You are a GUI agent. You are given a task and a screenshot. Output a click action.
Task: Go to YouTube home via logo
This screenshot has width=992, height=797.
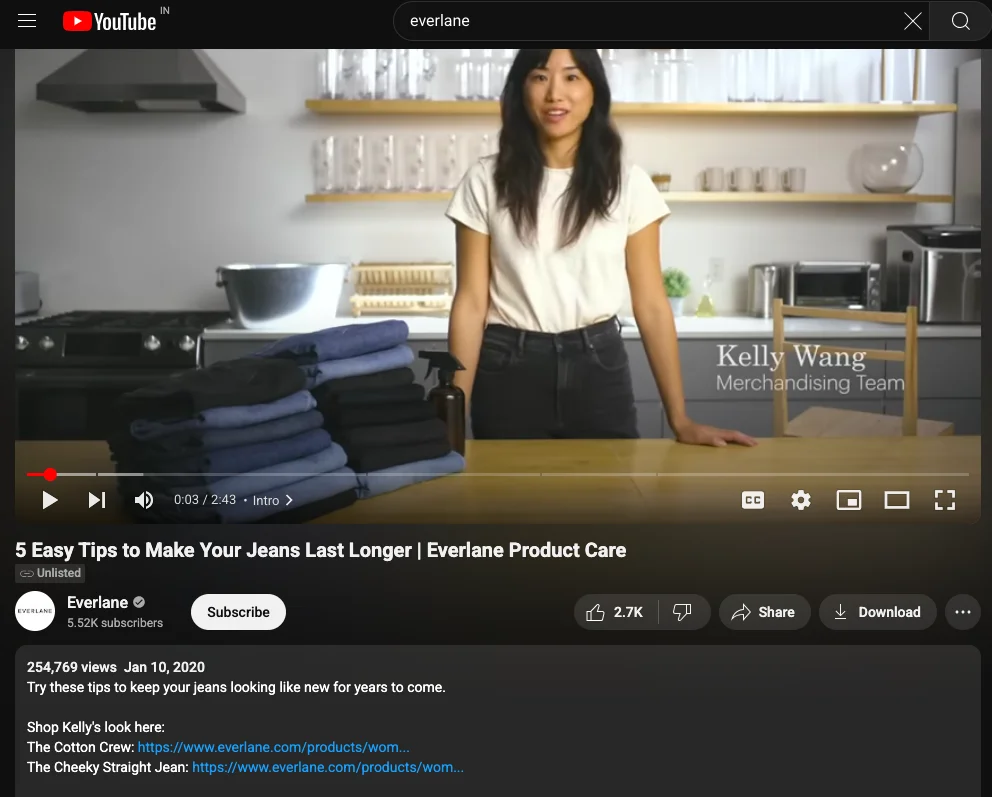click(x=109, y=22)
